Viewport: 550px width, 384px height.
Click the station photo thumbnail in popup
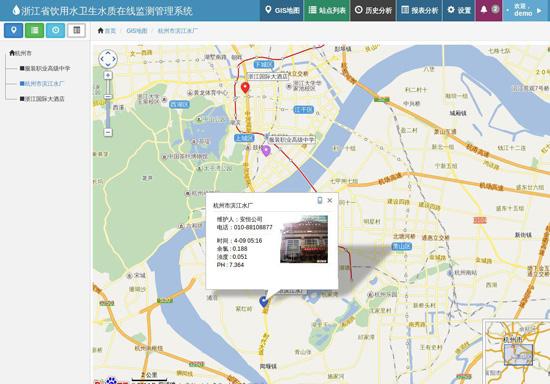click(x=304, y=239)
